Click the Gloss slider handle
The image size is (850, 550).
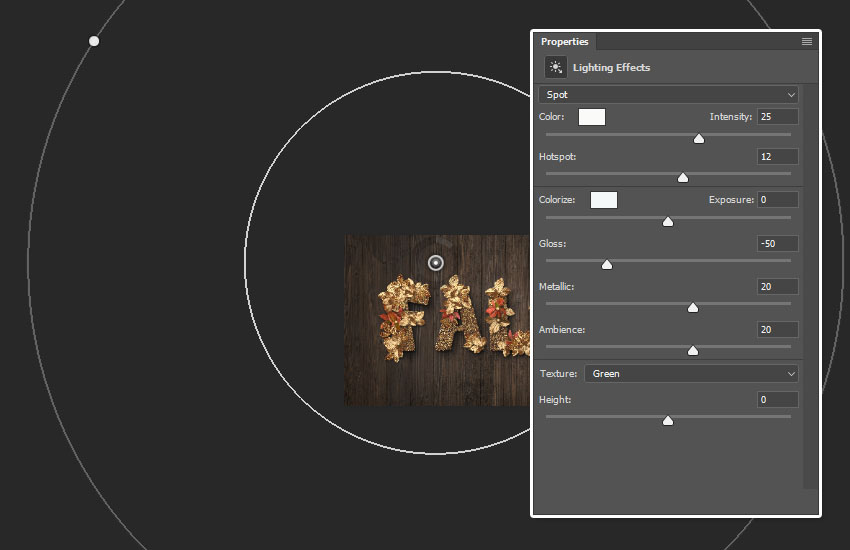click(607, 264)
